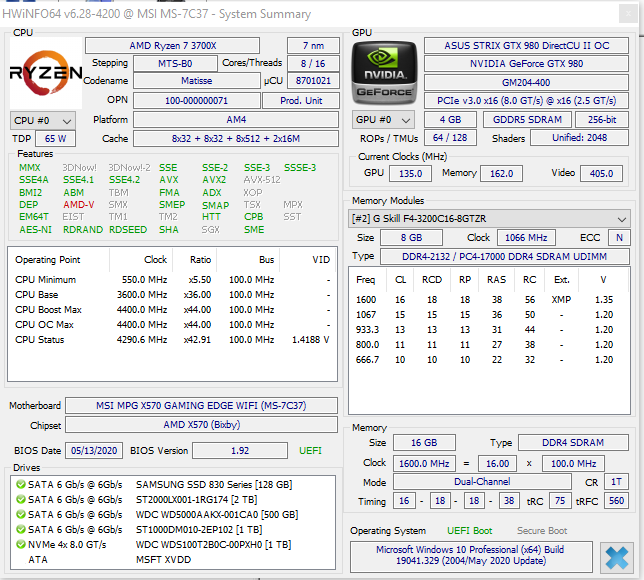
Task: Click the DDR4-2132 / PC4-17000 type field
Action: (504, 256)
